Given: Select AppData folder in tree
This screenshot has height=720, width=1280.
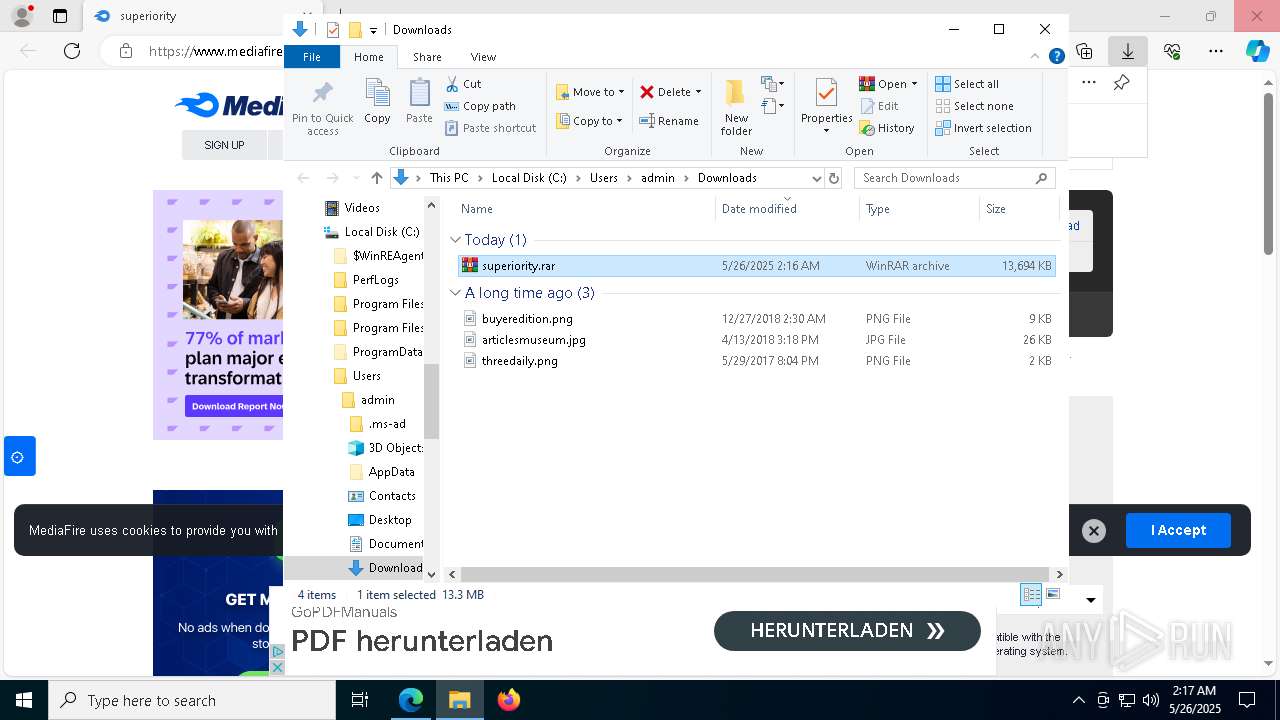Looking at the screenshot, I should [391, 472].
